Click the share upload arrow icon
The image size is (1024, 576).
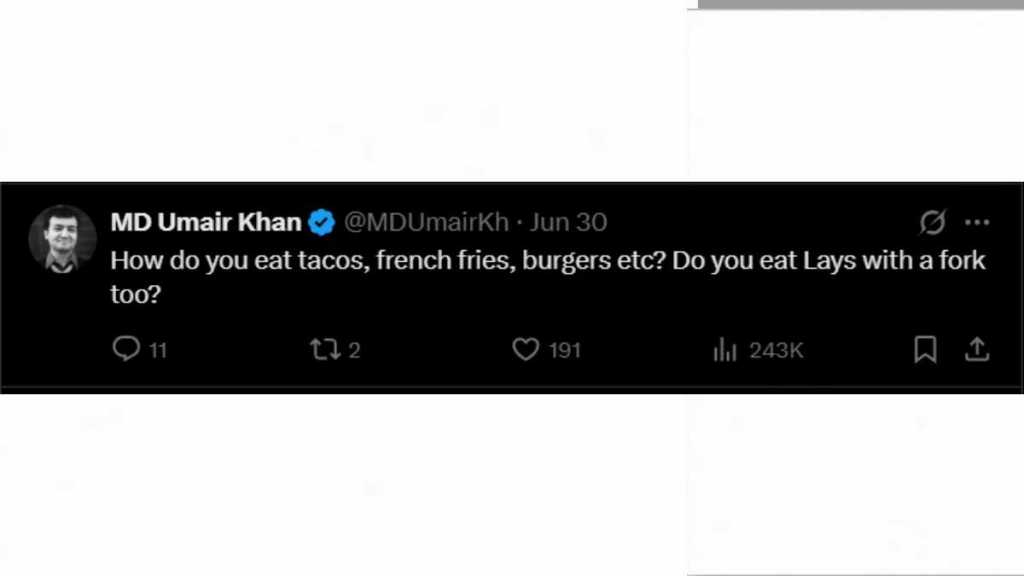point(977,349)
